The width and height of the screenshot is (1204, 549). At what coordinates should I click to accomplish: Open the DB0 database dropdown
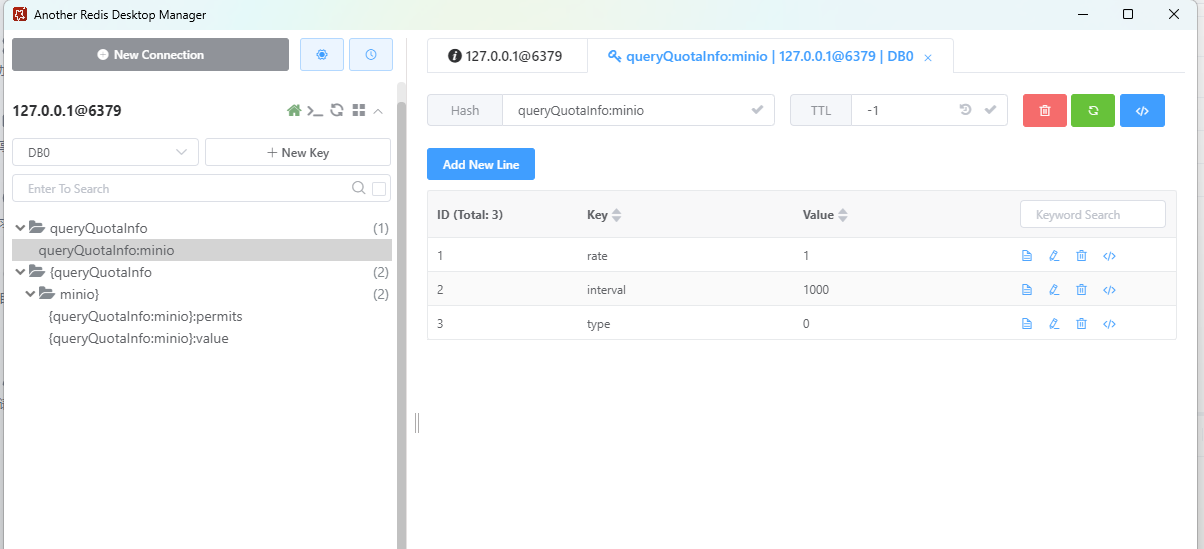106,152
